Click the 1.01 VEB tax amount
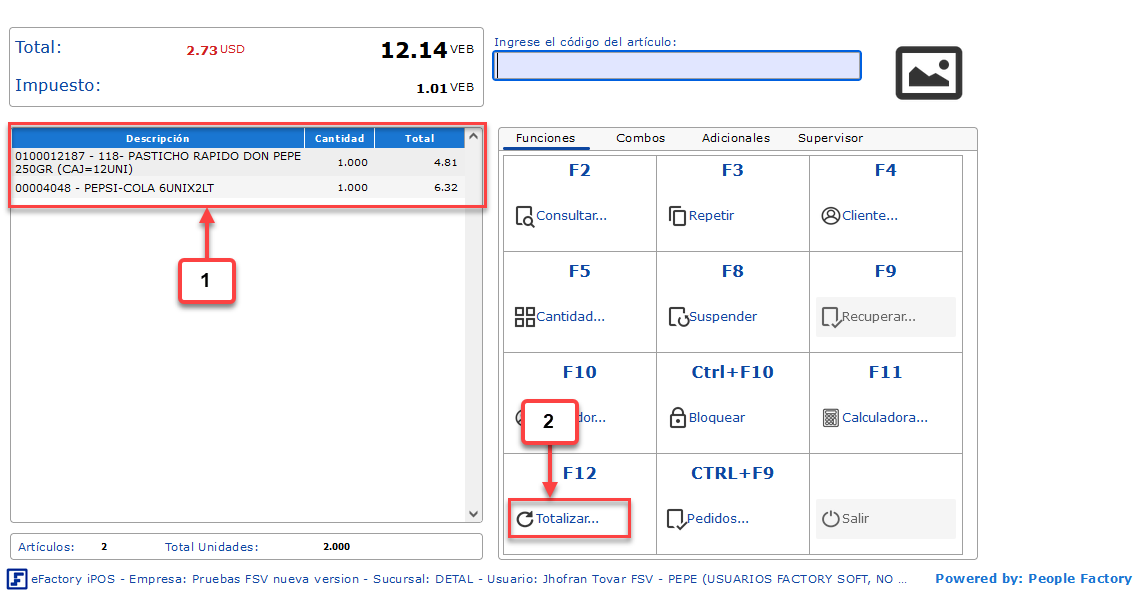Image resolution: width=1142 pixels, height=594 pixels. click(x=444, y=88)
